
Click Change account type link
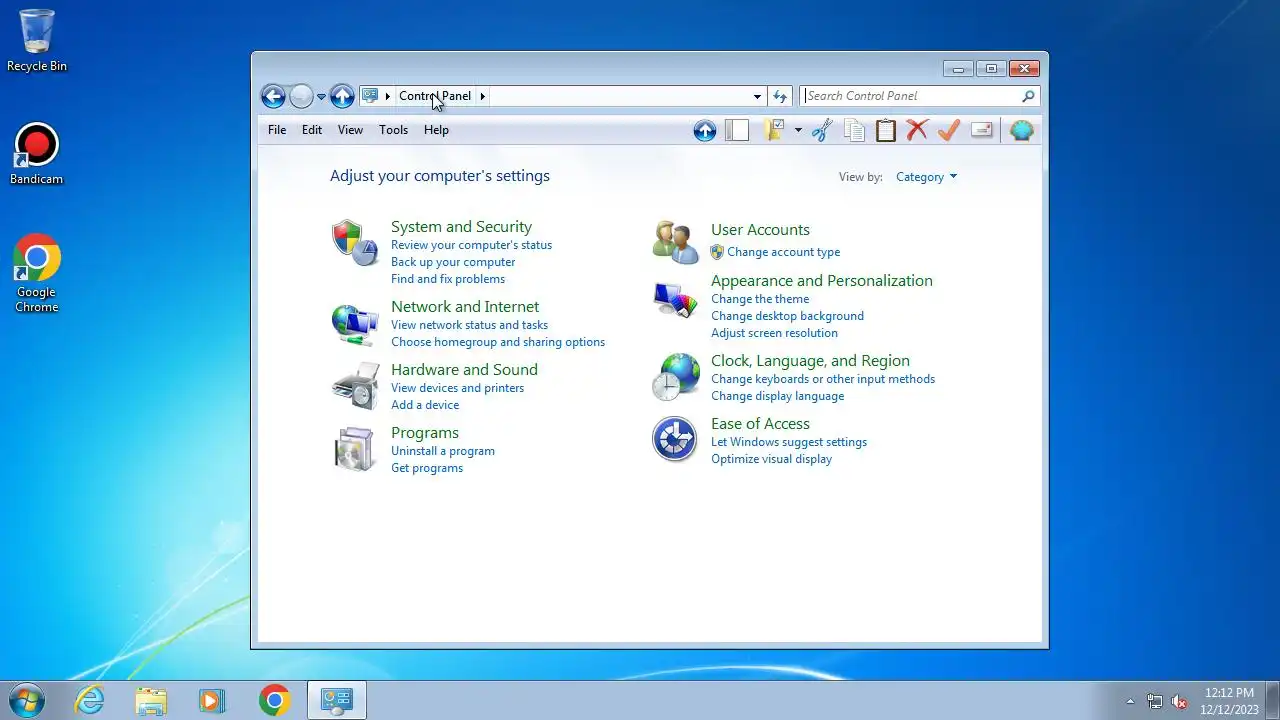coord(783,252)
